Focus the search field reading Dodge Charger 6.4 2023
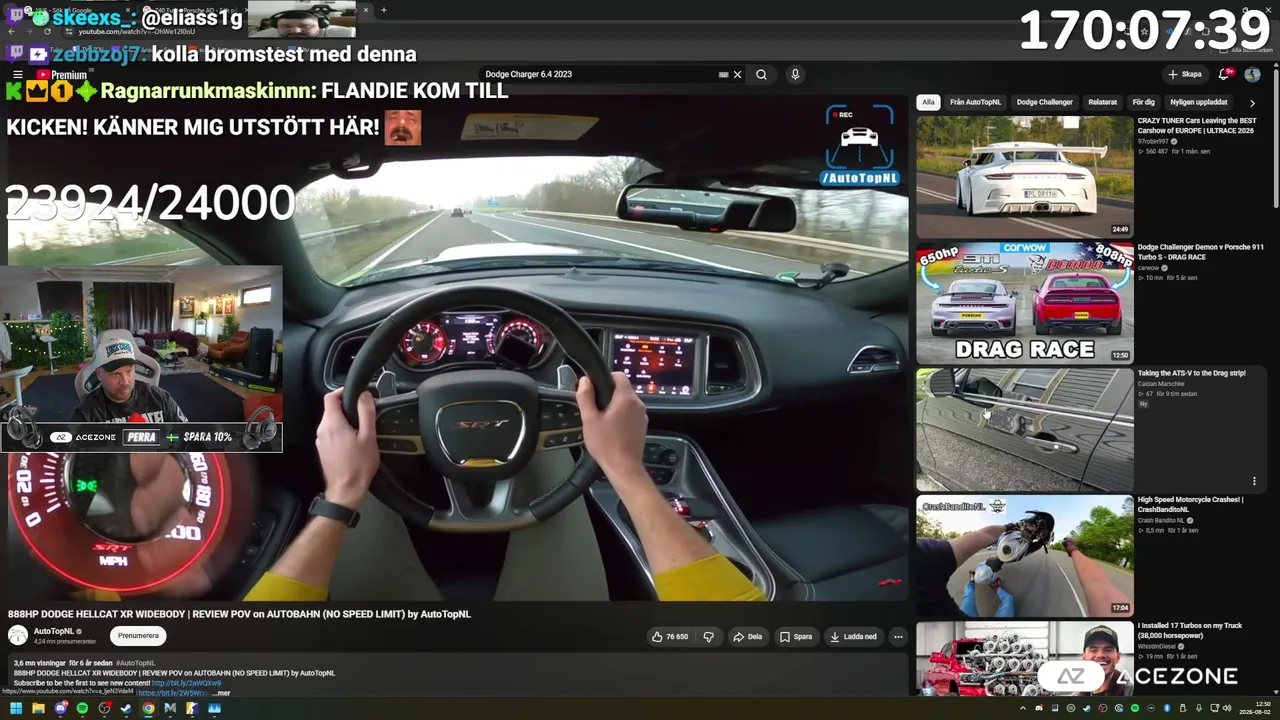Image resolution: width=1280 pixels, height=720 pixels. 598,75
